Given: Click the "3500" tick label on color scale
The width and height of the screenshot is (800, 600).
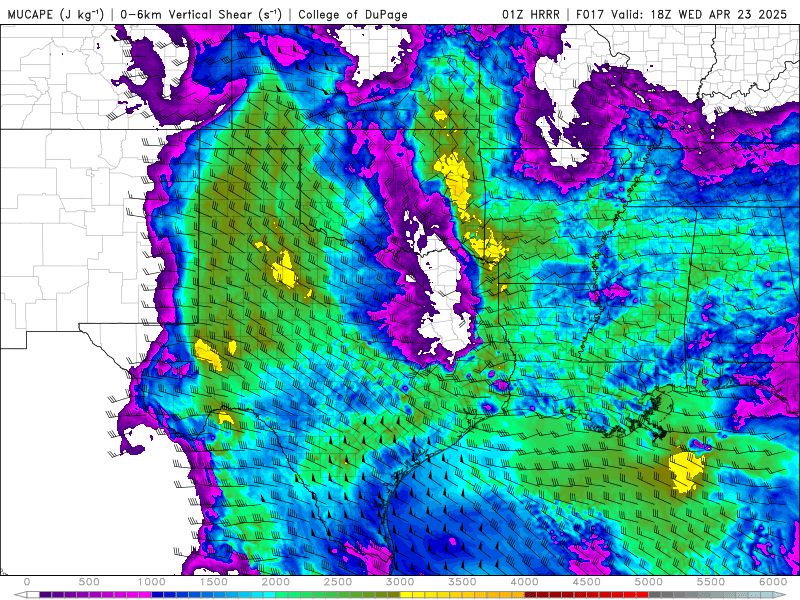Looking at the screenshot, I should coord(463,582).
